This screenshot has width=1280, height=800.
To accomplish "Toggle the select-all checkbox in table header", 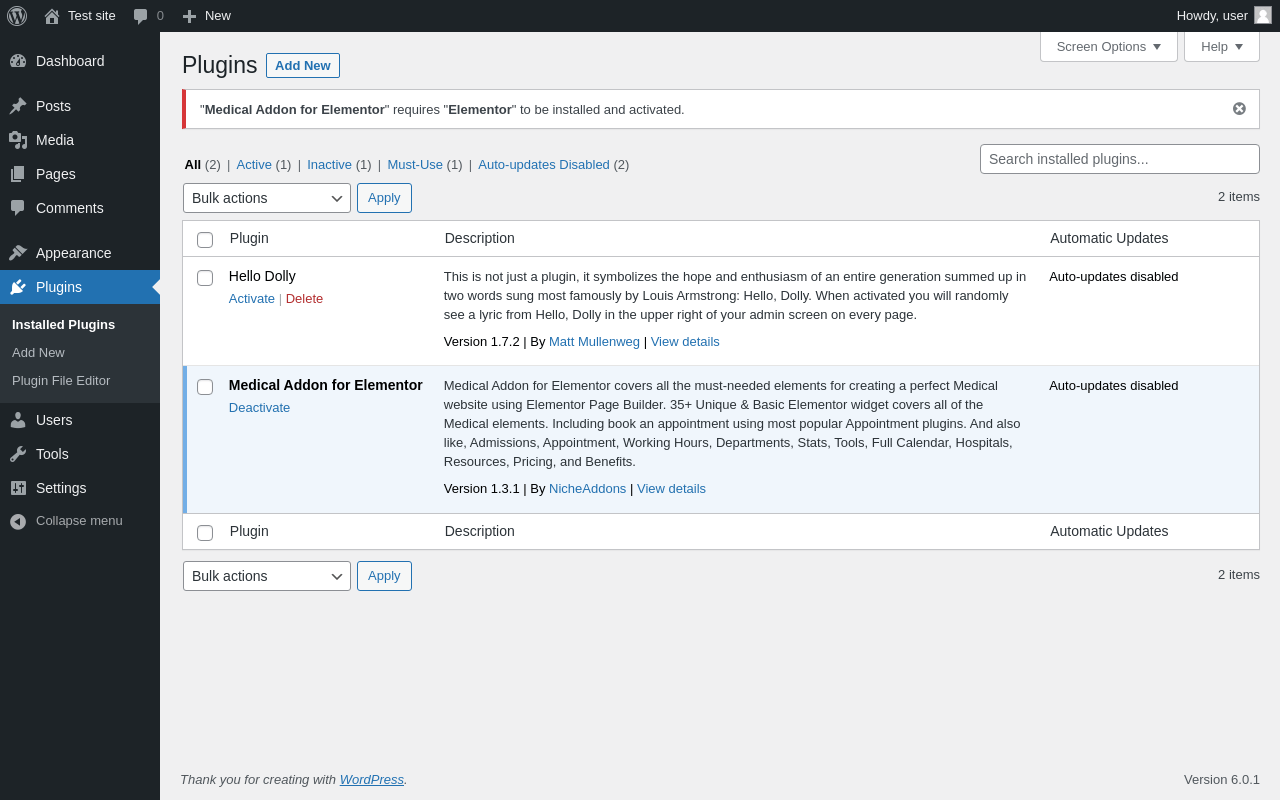I will point(205,240).
